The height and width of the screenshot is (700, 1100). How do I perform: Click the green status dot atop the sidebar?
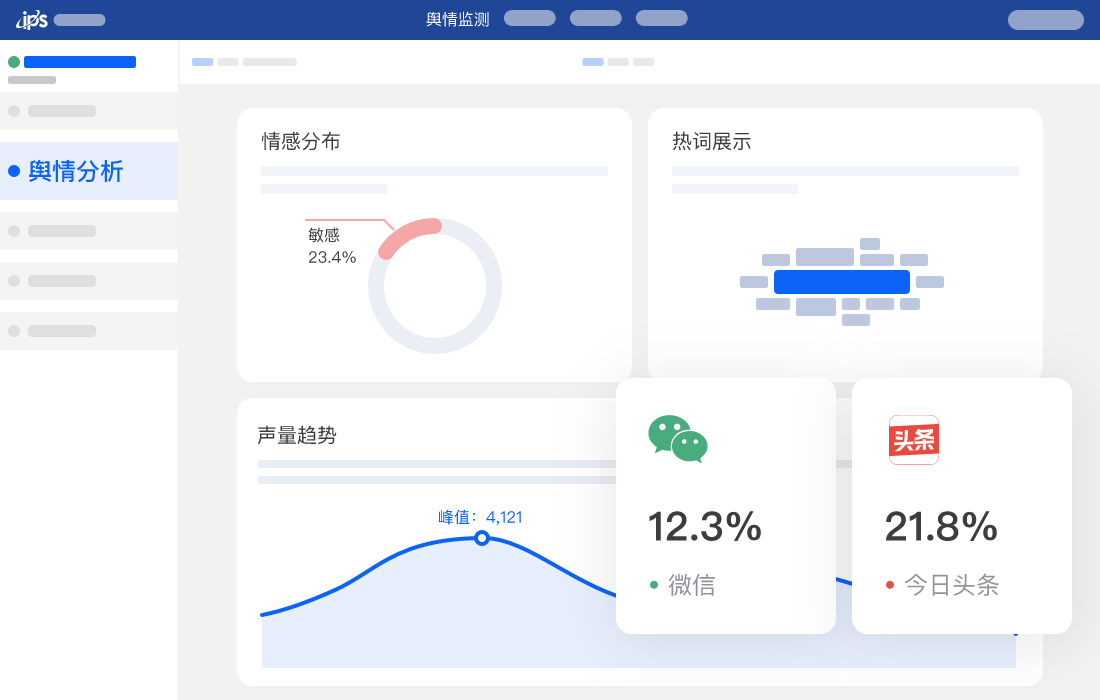point(14,61)
